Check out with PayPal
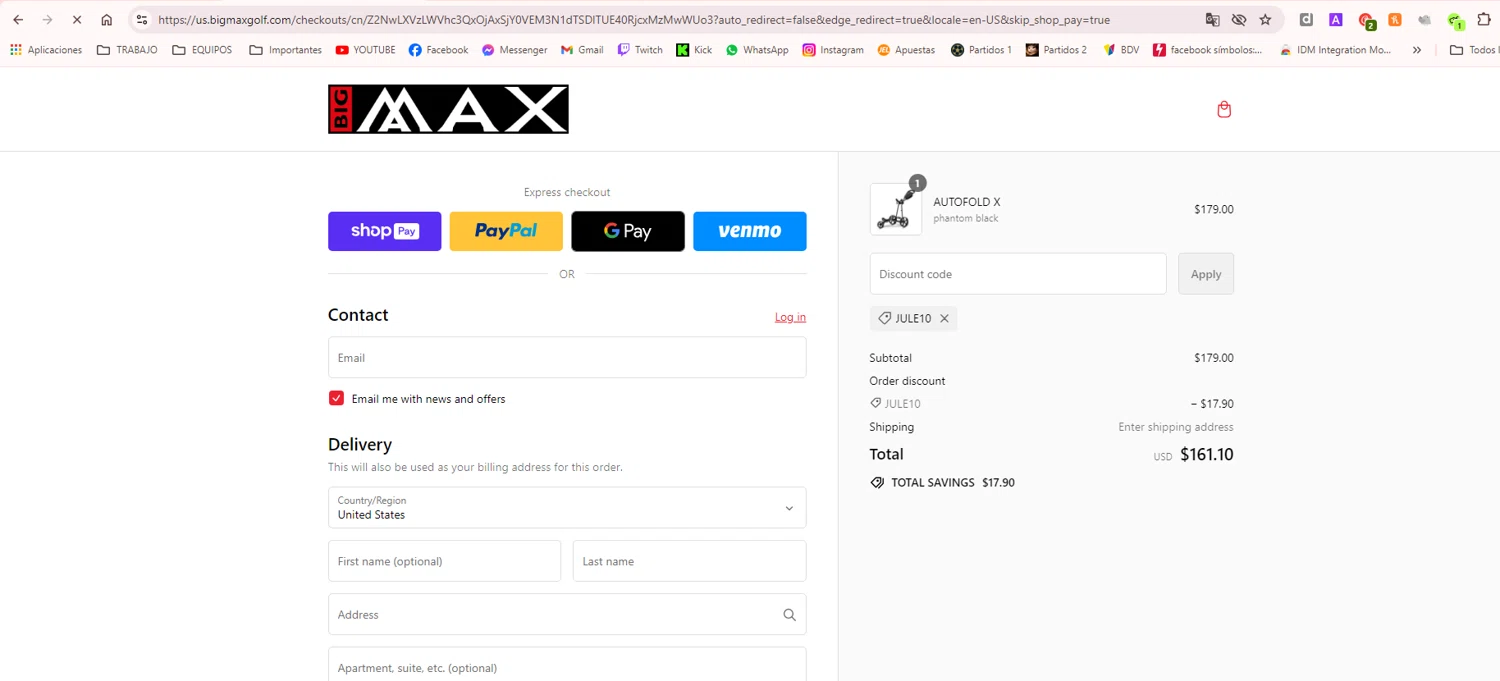Screen dimensions: 1500x681 (x=506, y=231)
